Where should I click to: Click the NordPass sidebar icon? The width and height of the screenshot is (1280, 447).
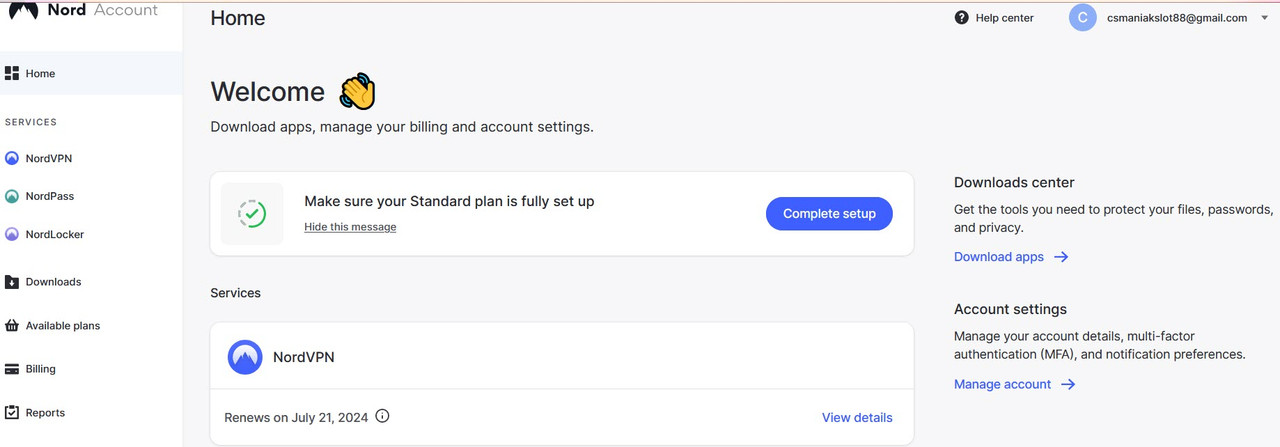point(12,196)
